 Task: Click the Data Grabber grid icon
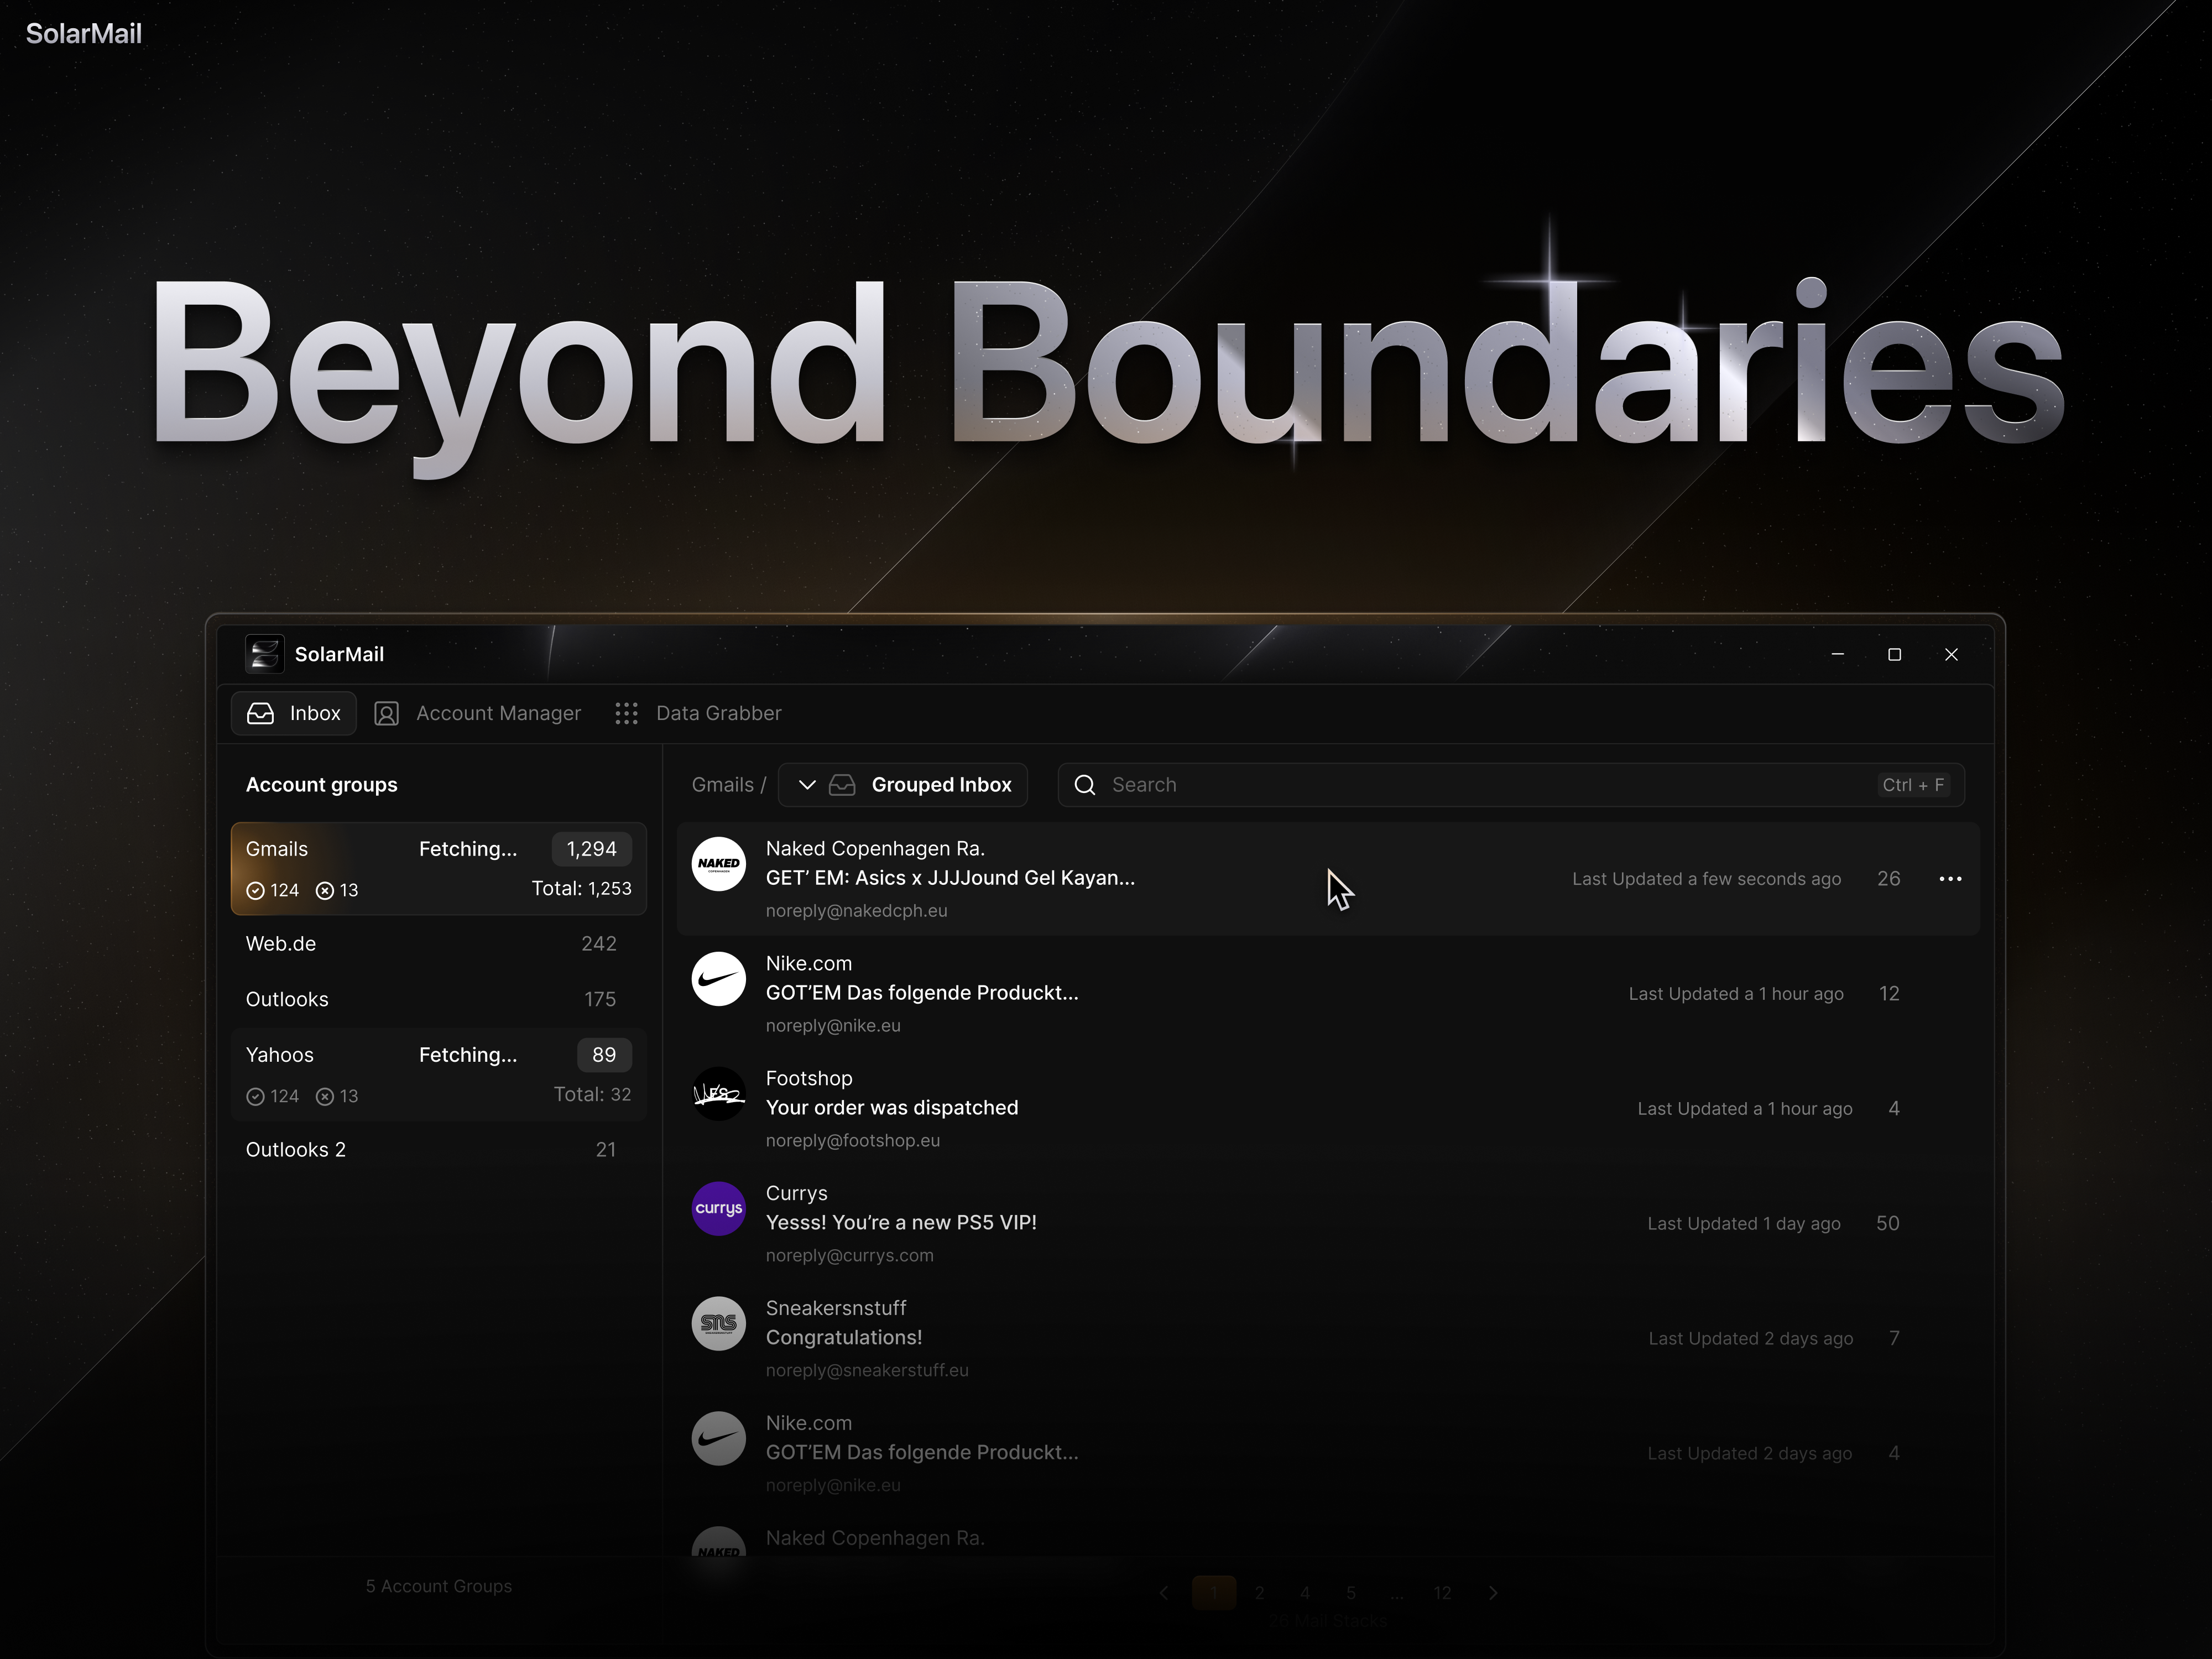(626, 713)
